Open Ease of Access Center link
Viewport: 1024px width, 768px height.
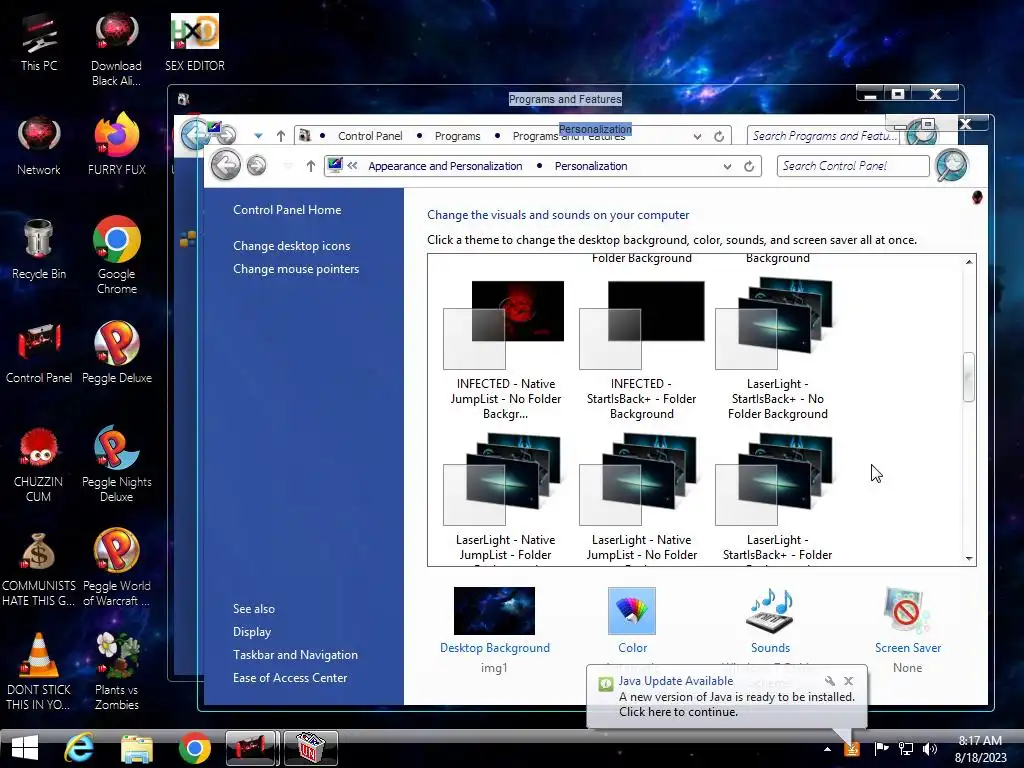(290, 677)
